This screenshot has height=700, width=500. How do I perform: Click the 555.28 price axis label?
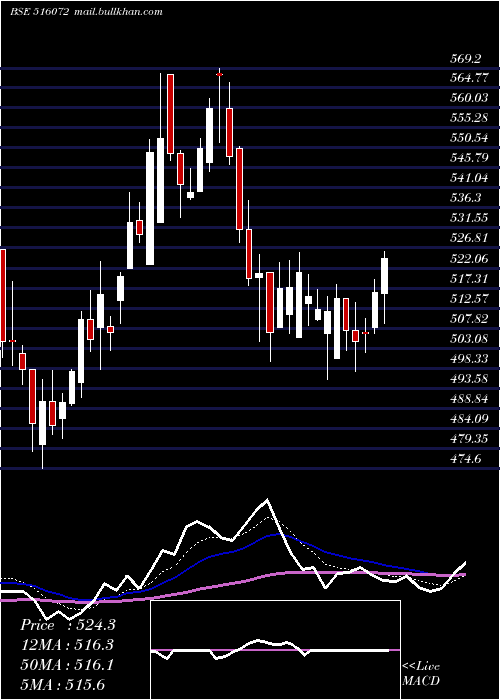(x=469, y=118)
